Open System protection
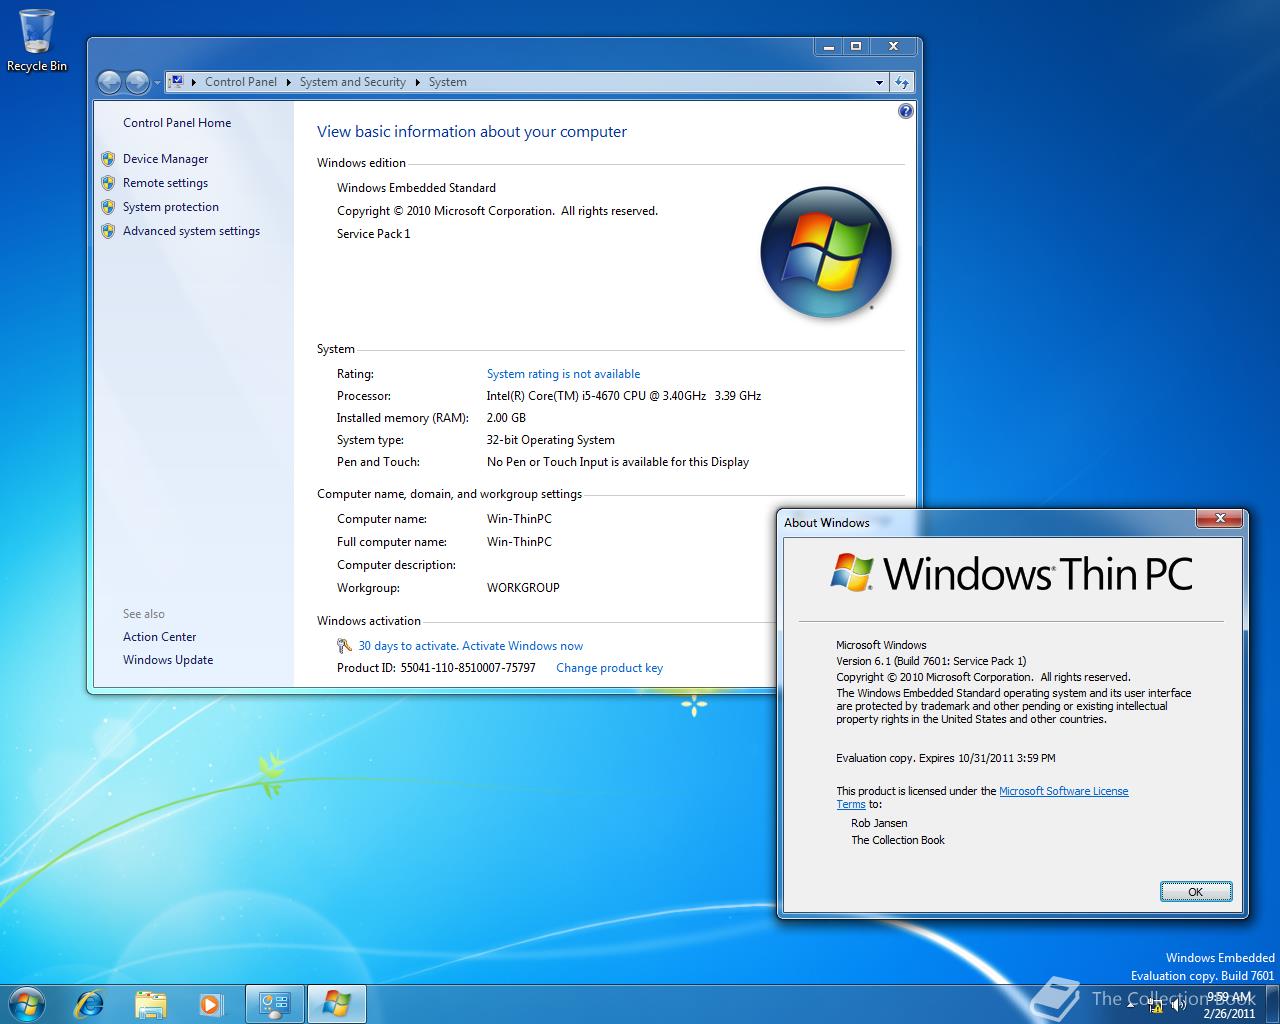Screen dimensions: 1280x1024 [x=171, y=207]
